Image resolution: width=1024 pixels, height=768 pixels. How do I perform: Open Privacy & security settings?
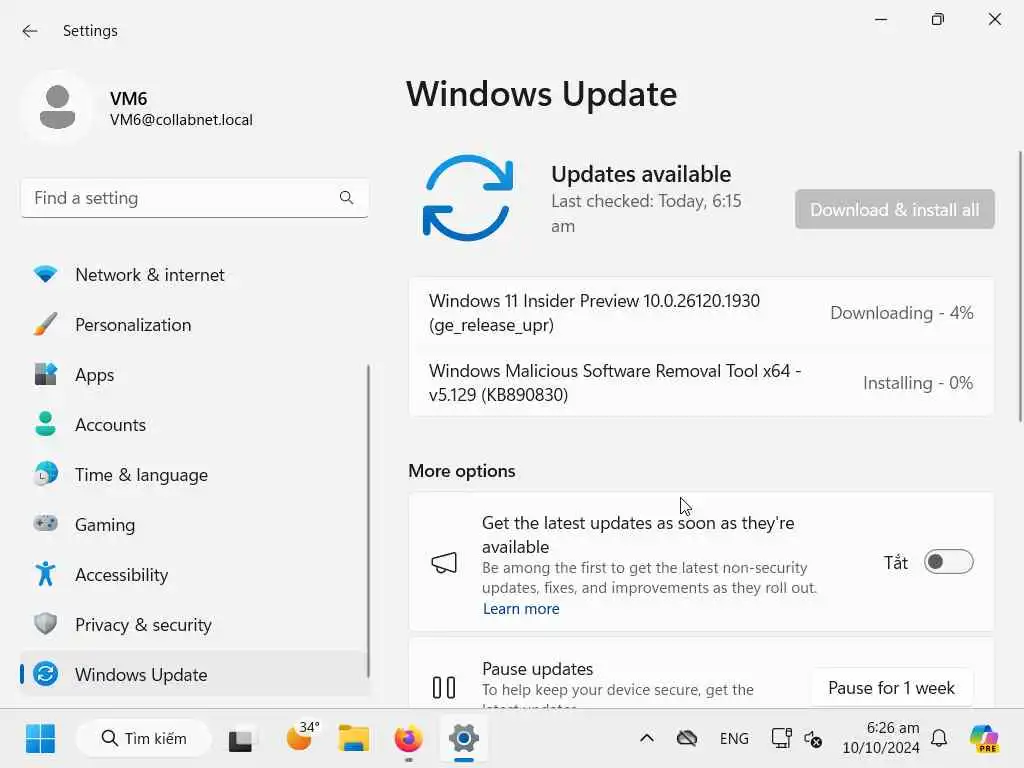pos(195,624)
